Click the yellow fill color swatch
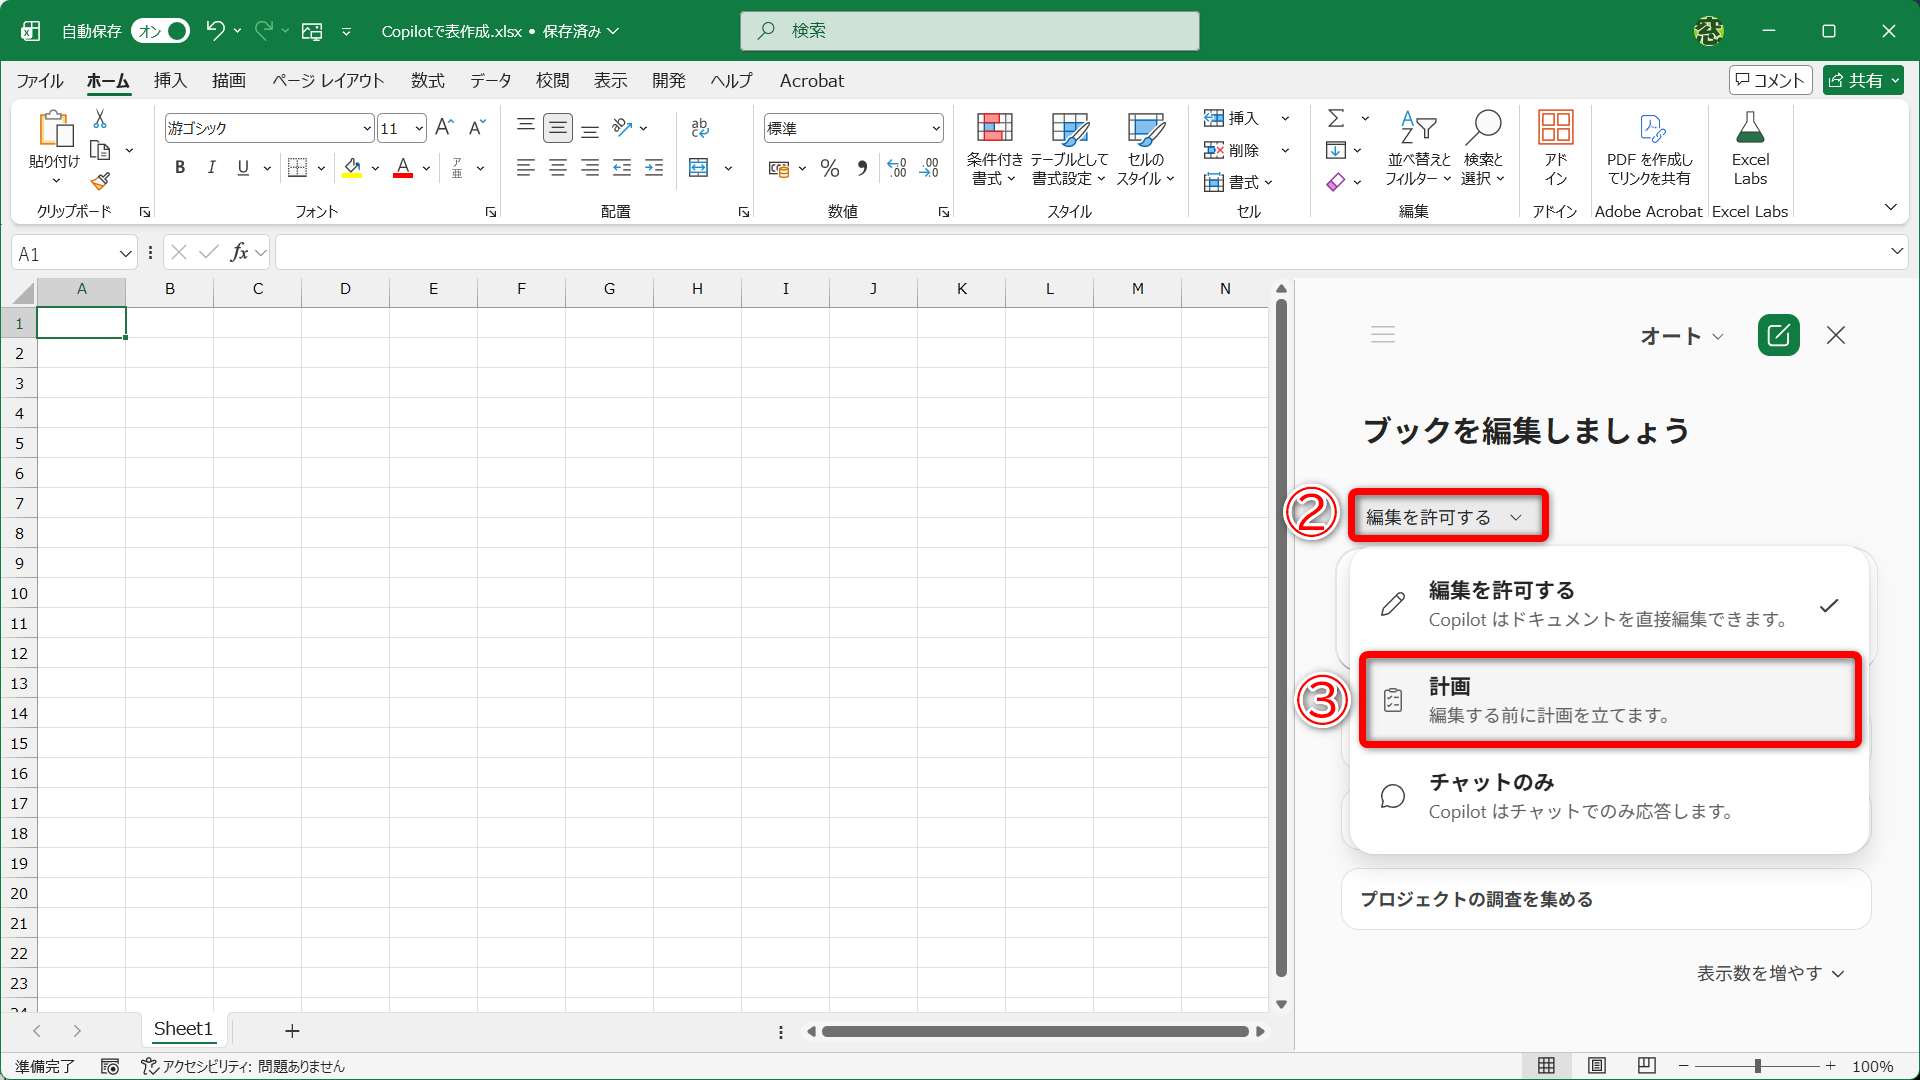 point(352,168)
